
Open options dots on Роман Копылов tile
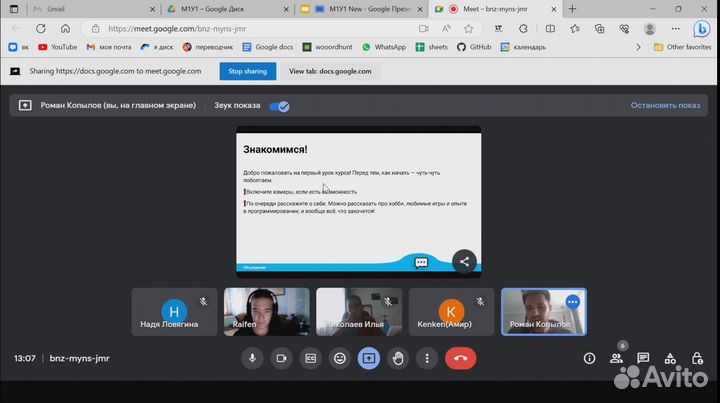[572, 302]
